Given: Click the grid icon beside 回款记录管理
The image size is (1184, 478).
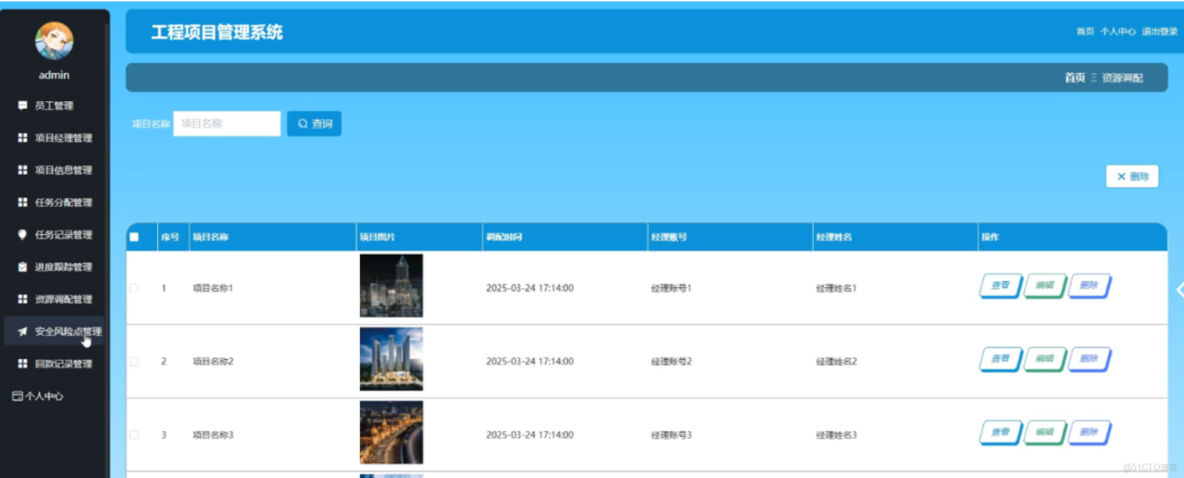Looking at the screenshot, I should [22, 364].
